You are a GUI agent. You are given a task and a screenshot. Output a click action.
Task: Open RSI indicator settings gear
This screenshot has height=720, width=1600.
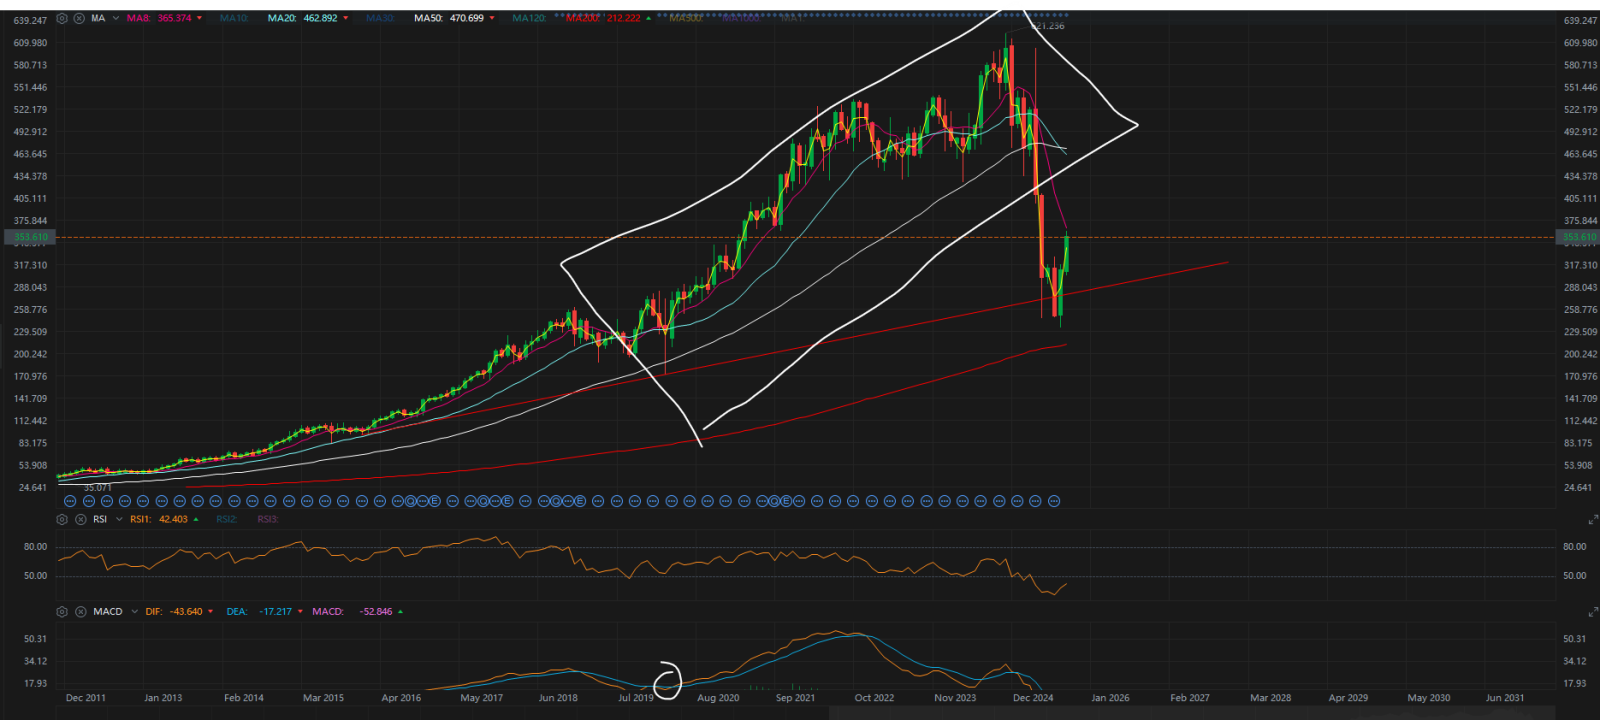(x=62, y=519)
